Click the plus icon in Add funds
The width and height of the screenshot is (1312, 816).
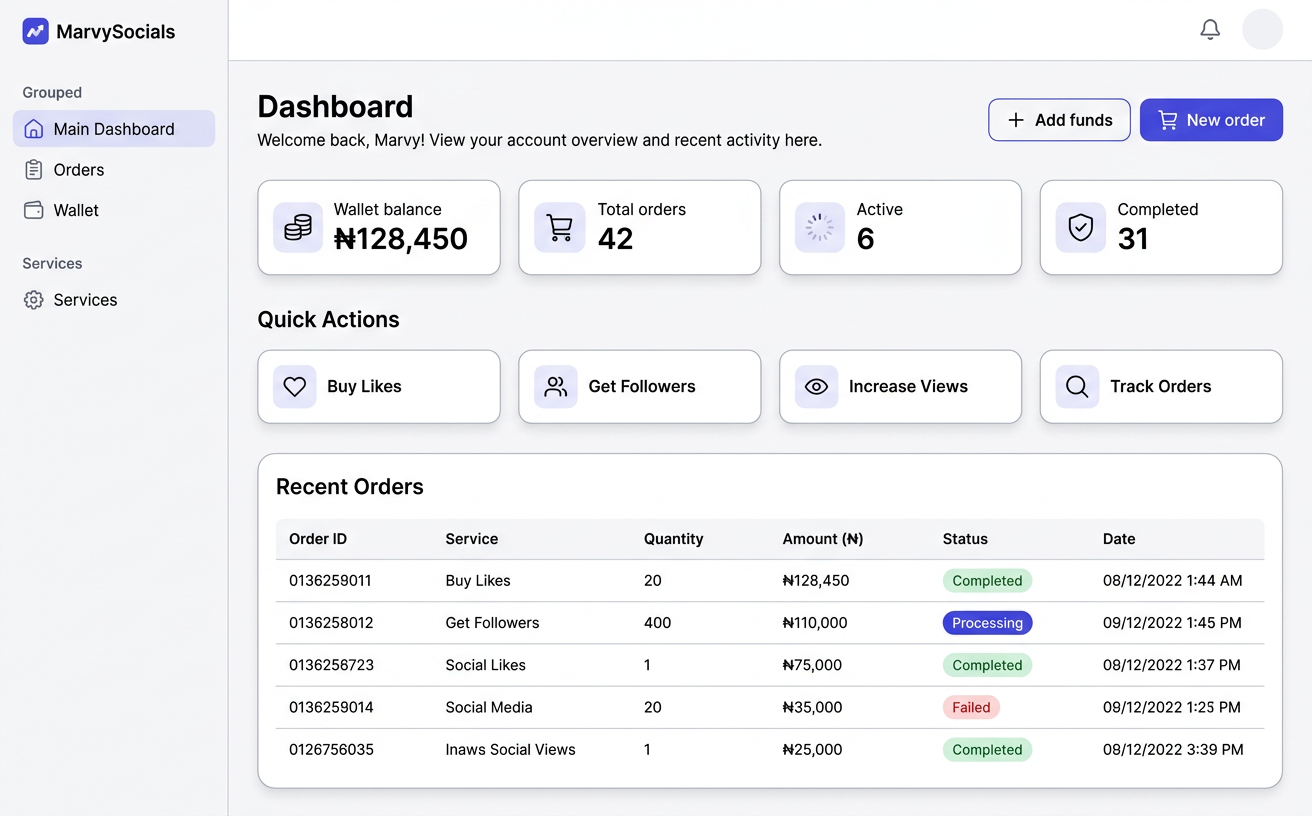[1016, 120]
